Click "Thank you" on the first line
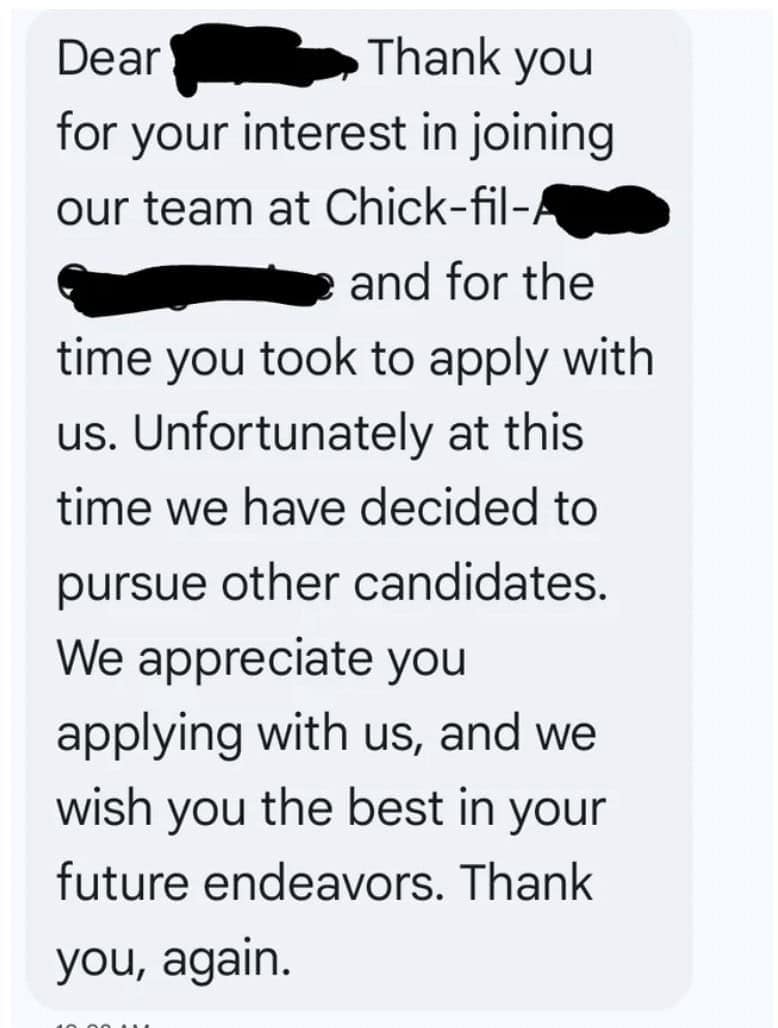The width and height of the screenshot is (778, 1028). tap(481, 59)
